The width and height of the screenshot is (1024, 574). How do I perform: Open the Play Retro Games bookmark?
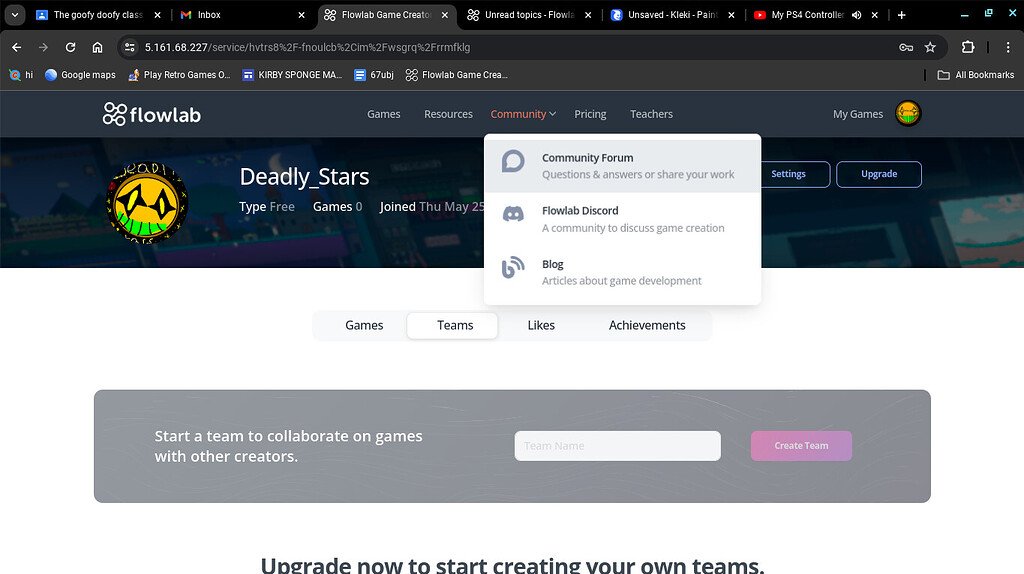click(180, 75)
